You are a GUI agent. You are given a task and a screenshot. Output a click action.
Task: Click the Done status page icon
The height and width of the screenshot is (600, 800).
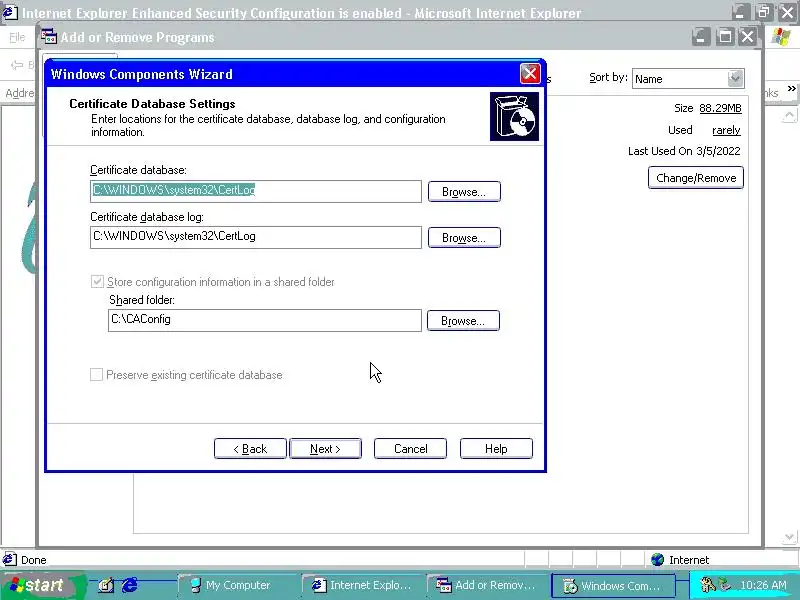(10, 559)
